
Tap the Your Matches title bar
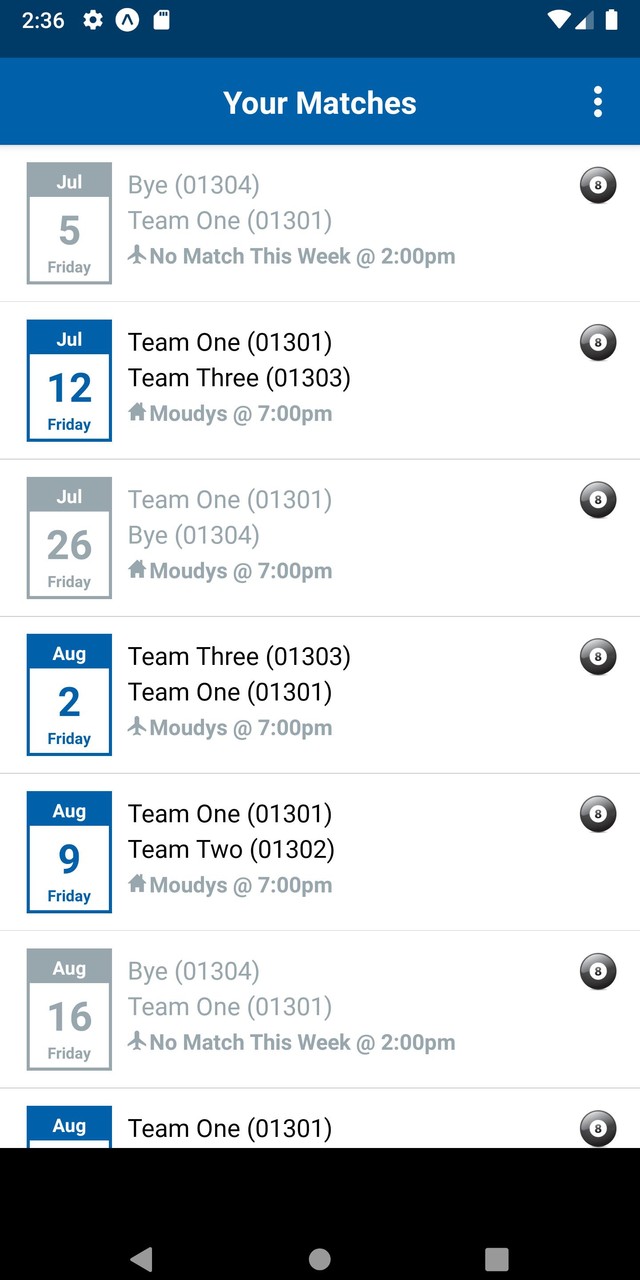(x=320, y=101)
